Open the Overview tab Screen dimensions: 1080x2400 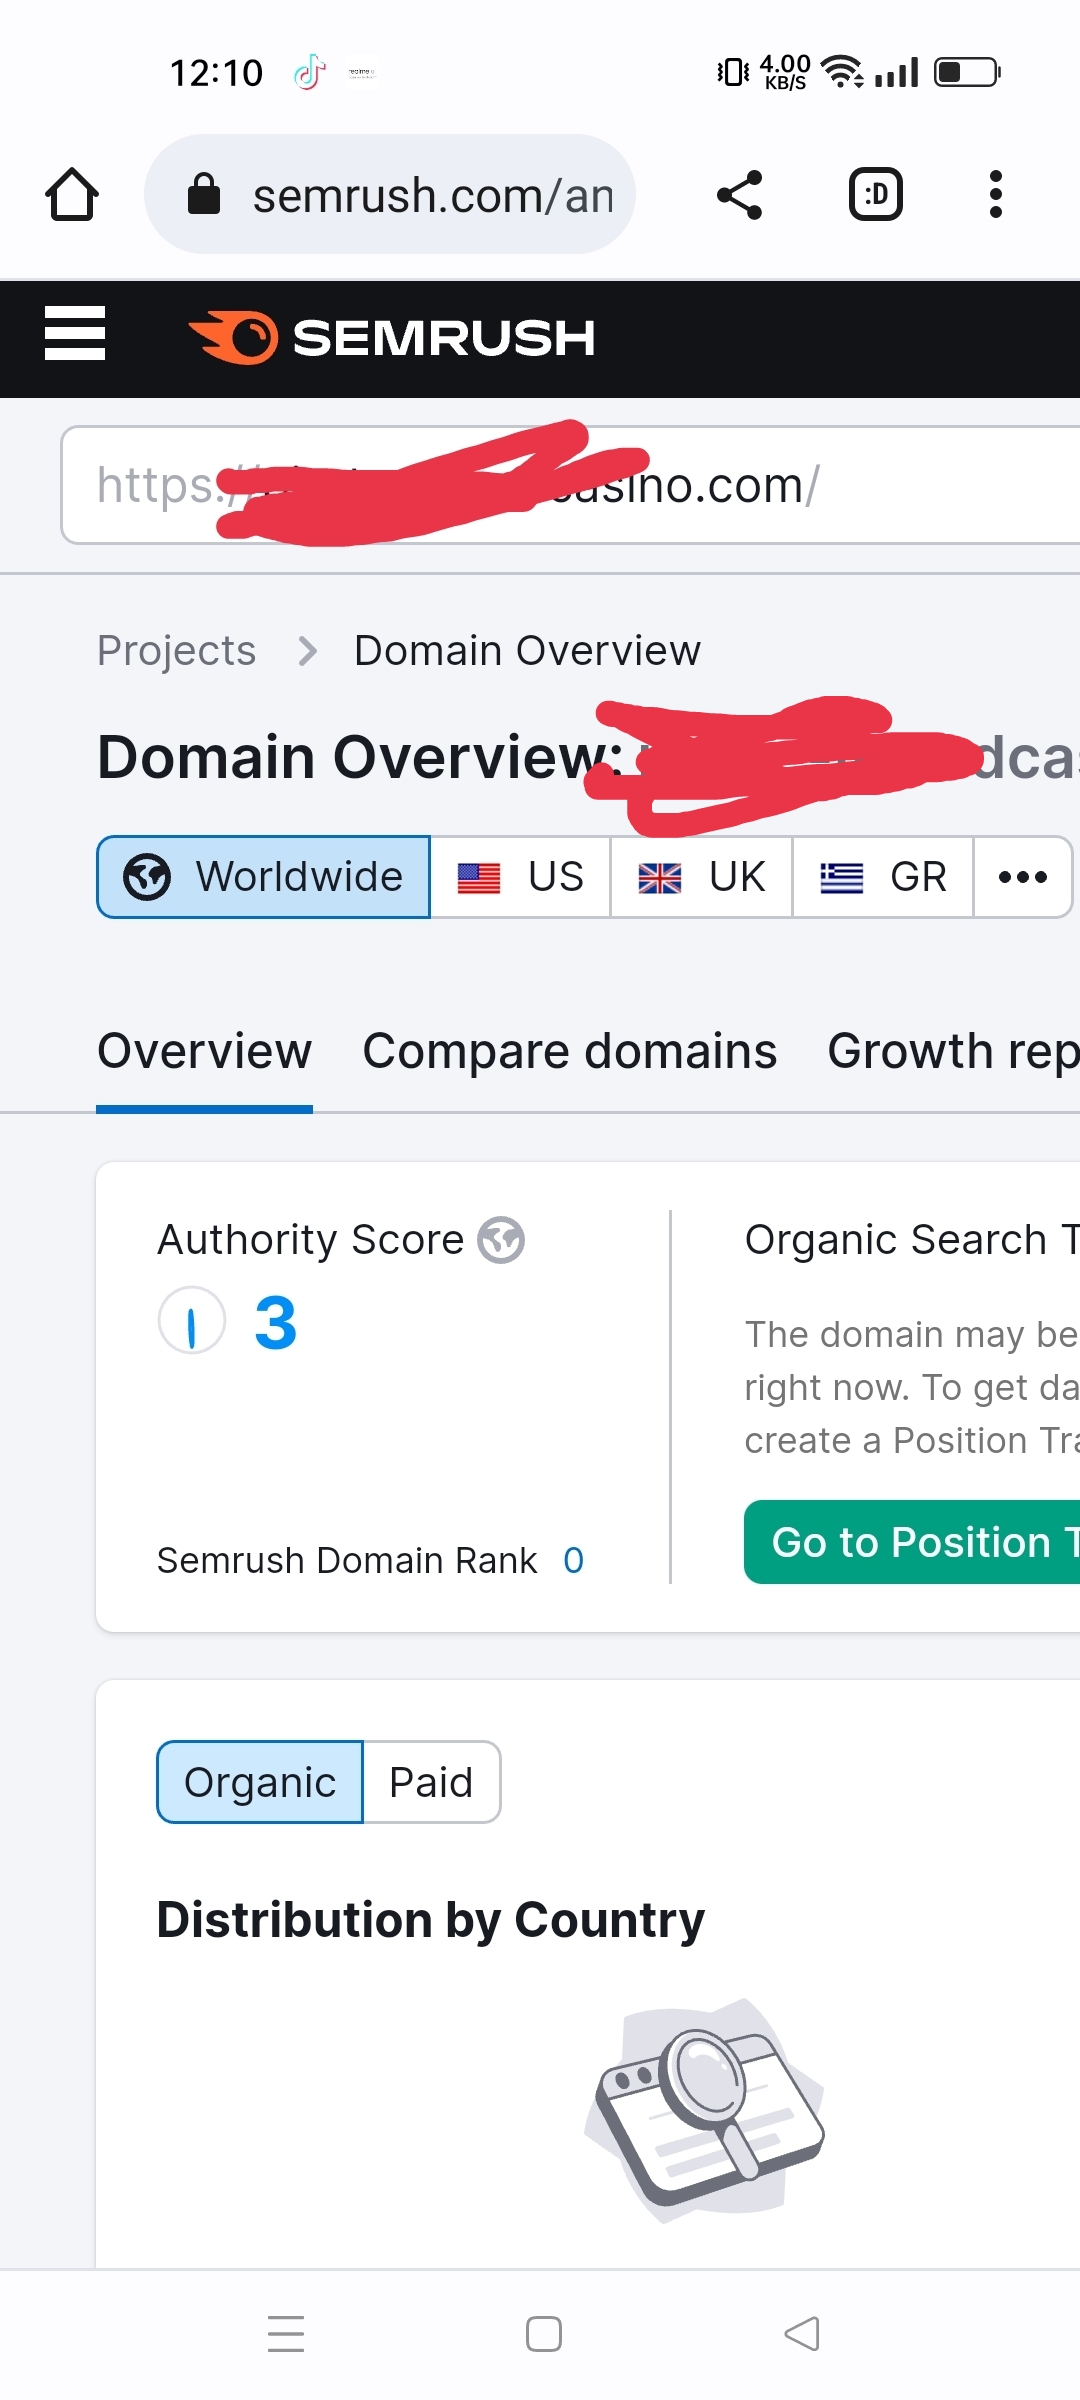(x=204, y=1051)
